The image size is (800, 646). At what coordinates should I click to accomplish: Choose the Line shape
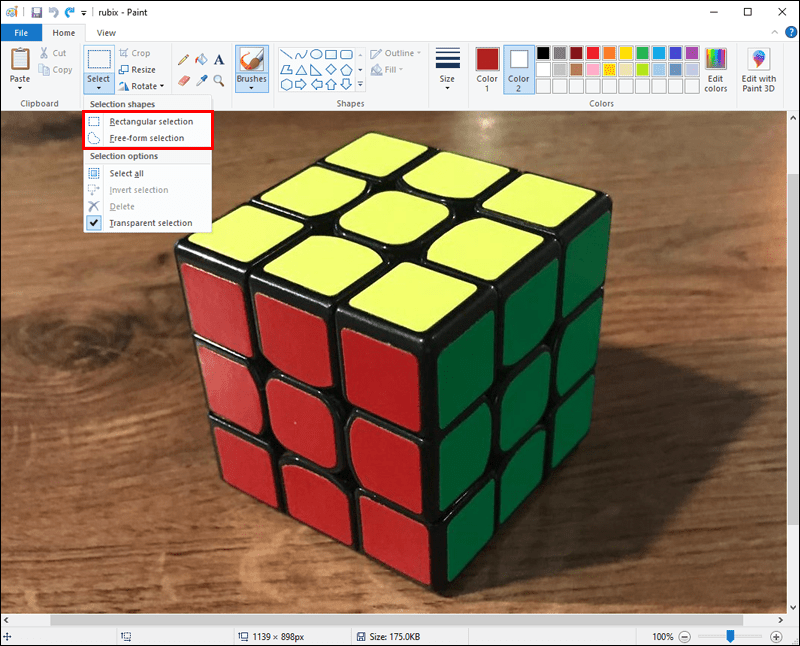tap(286, 55)
